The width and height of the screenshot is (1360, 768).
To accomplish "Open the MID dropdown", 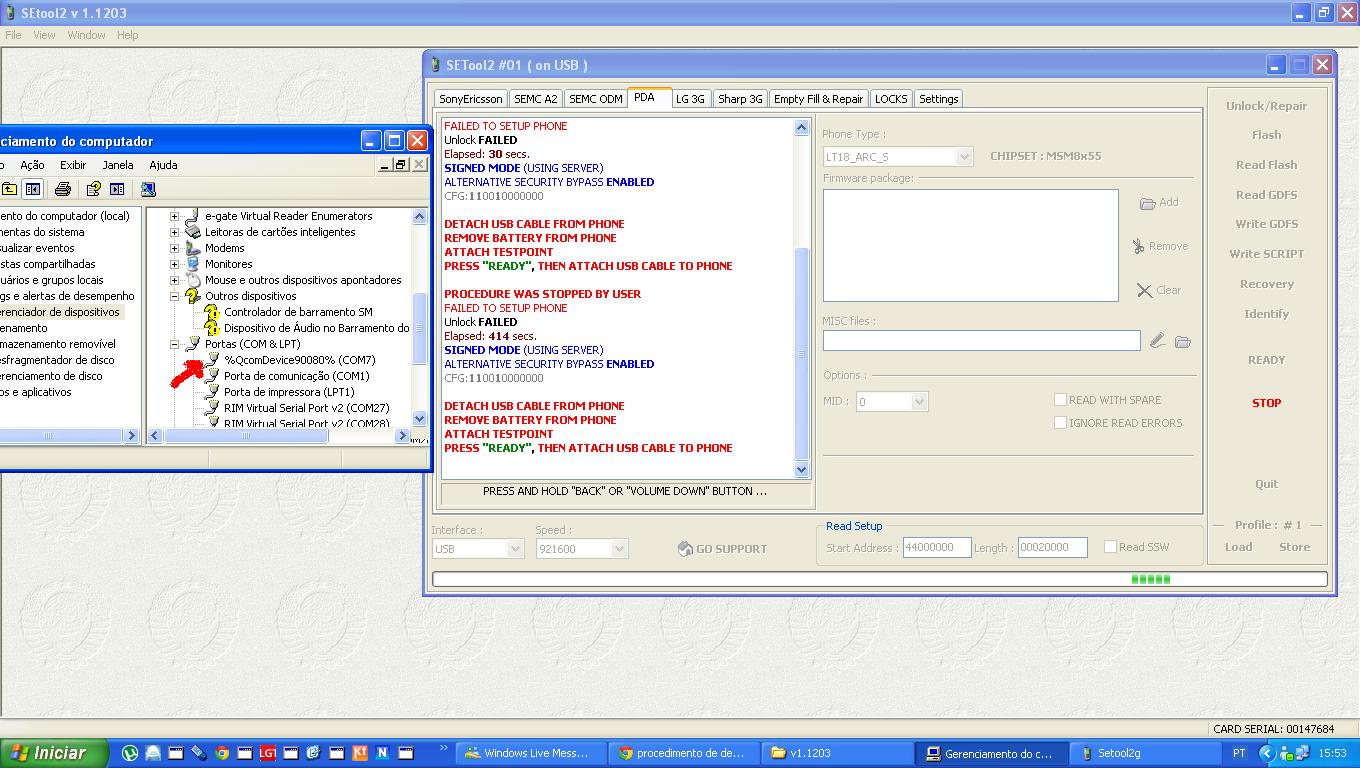I will [x=919, y=401].
